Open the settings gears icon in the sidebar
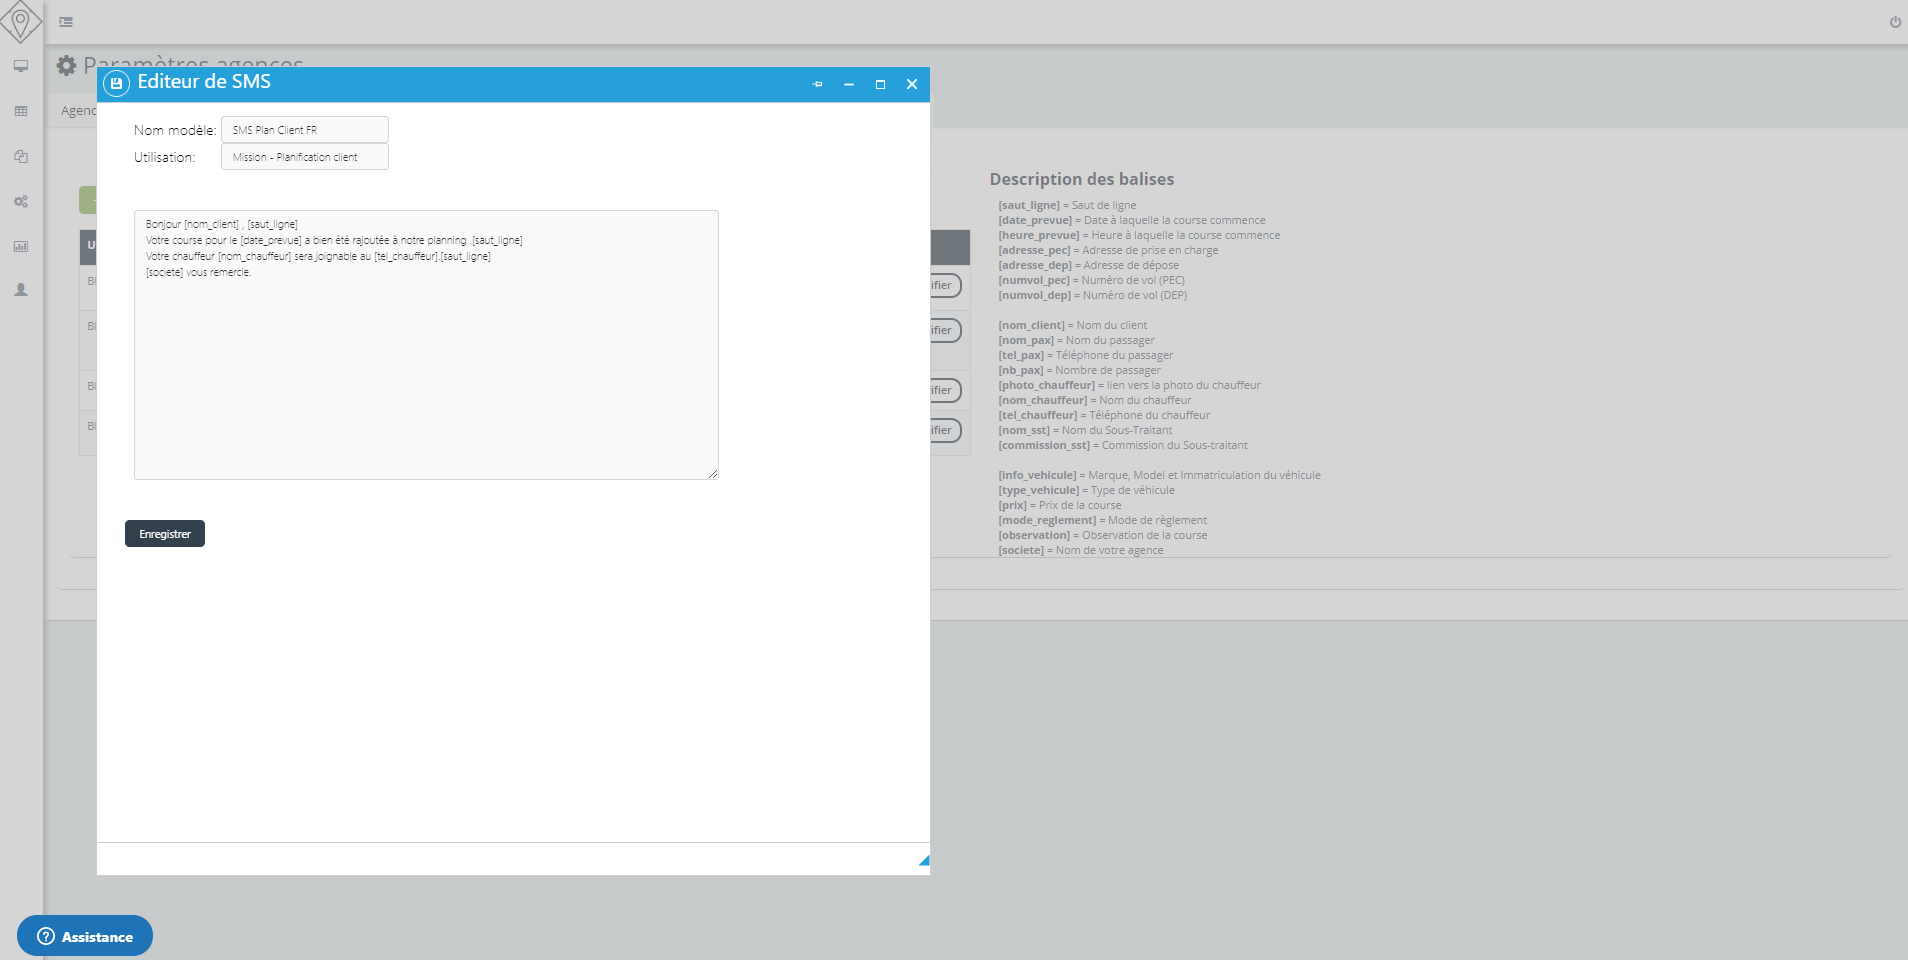The width and height of the screenshot is (1908, 960). (x=21, y=202)
